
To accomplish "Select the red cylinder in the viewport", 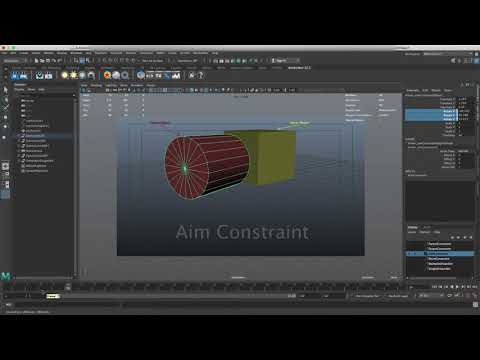I will (207, 167).
